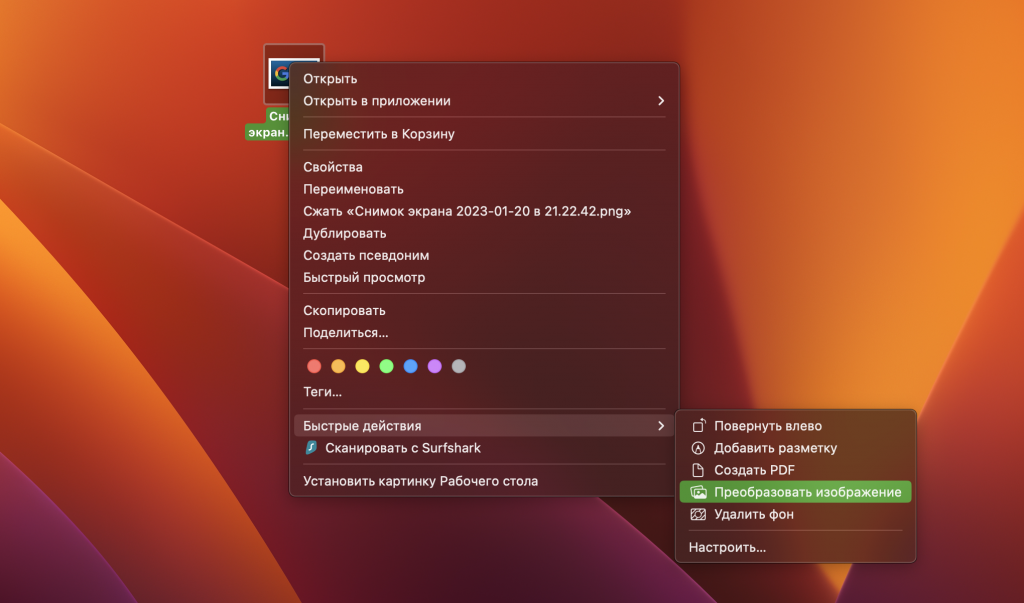
Task: Choose Открыть в приложении menu entry
Action: coord(484,101)
